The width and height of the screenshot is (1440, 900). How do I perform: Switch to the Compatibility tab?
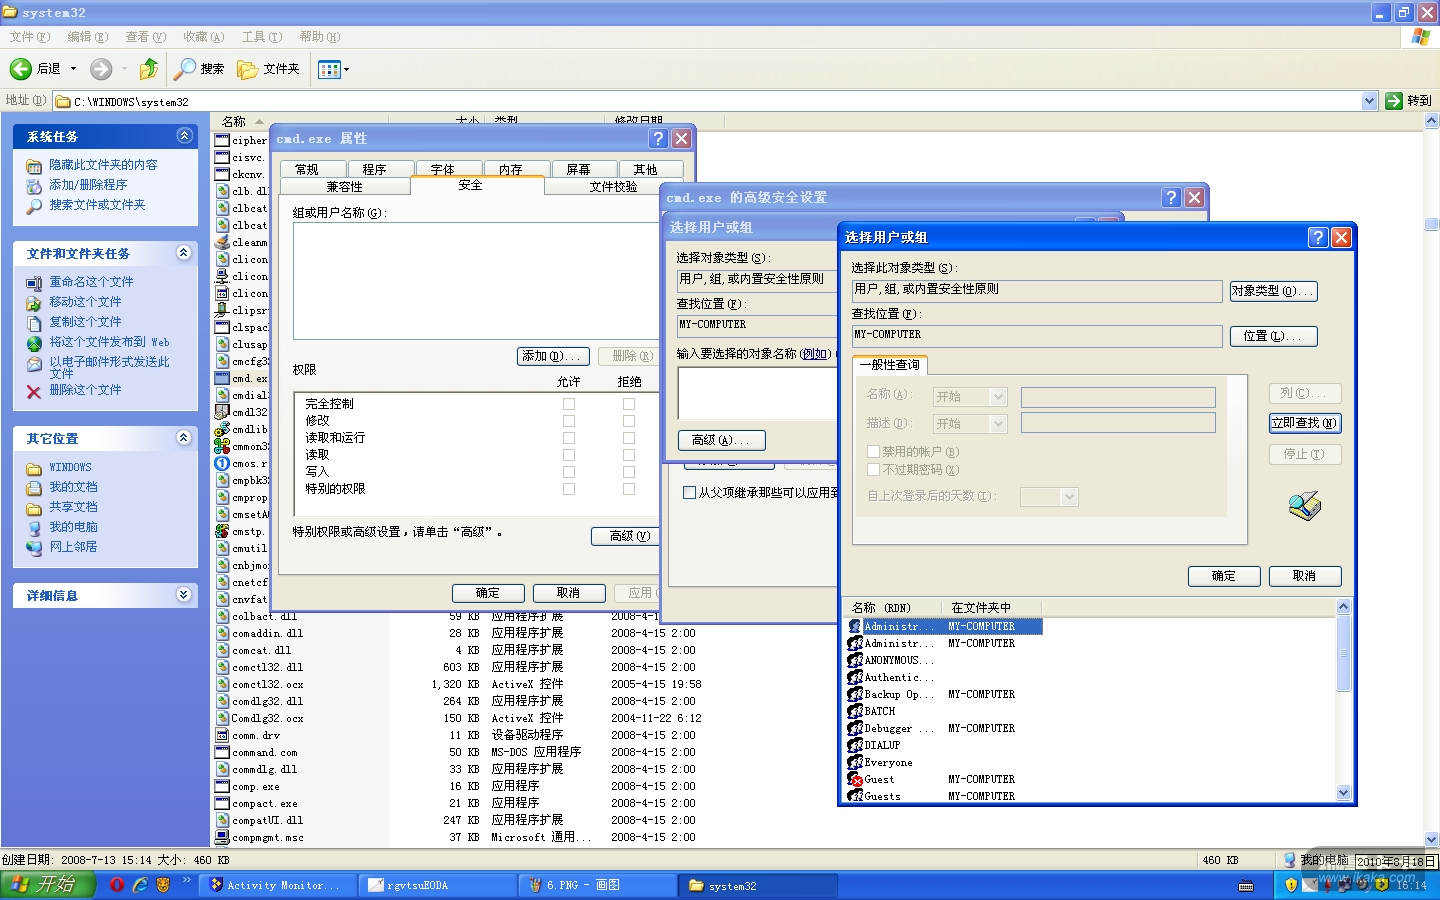click(x=345, y=187)
